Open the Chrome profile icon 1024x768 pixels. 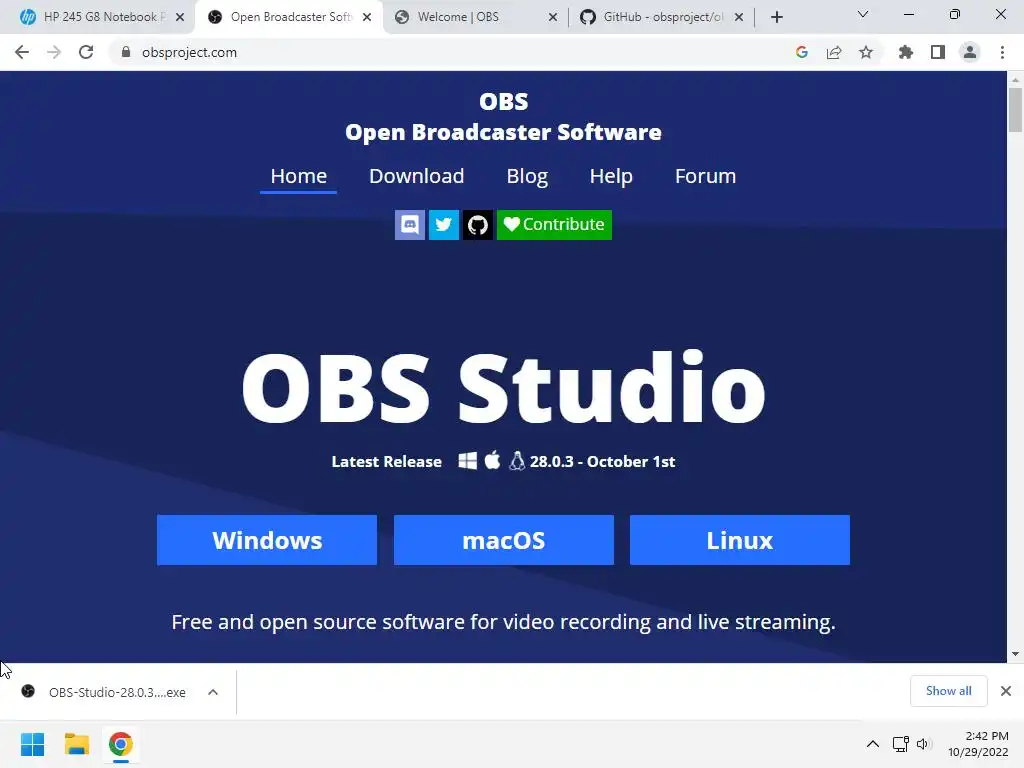click(x=970, y=52)
